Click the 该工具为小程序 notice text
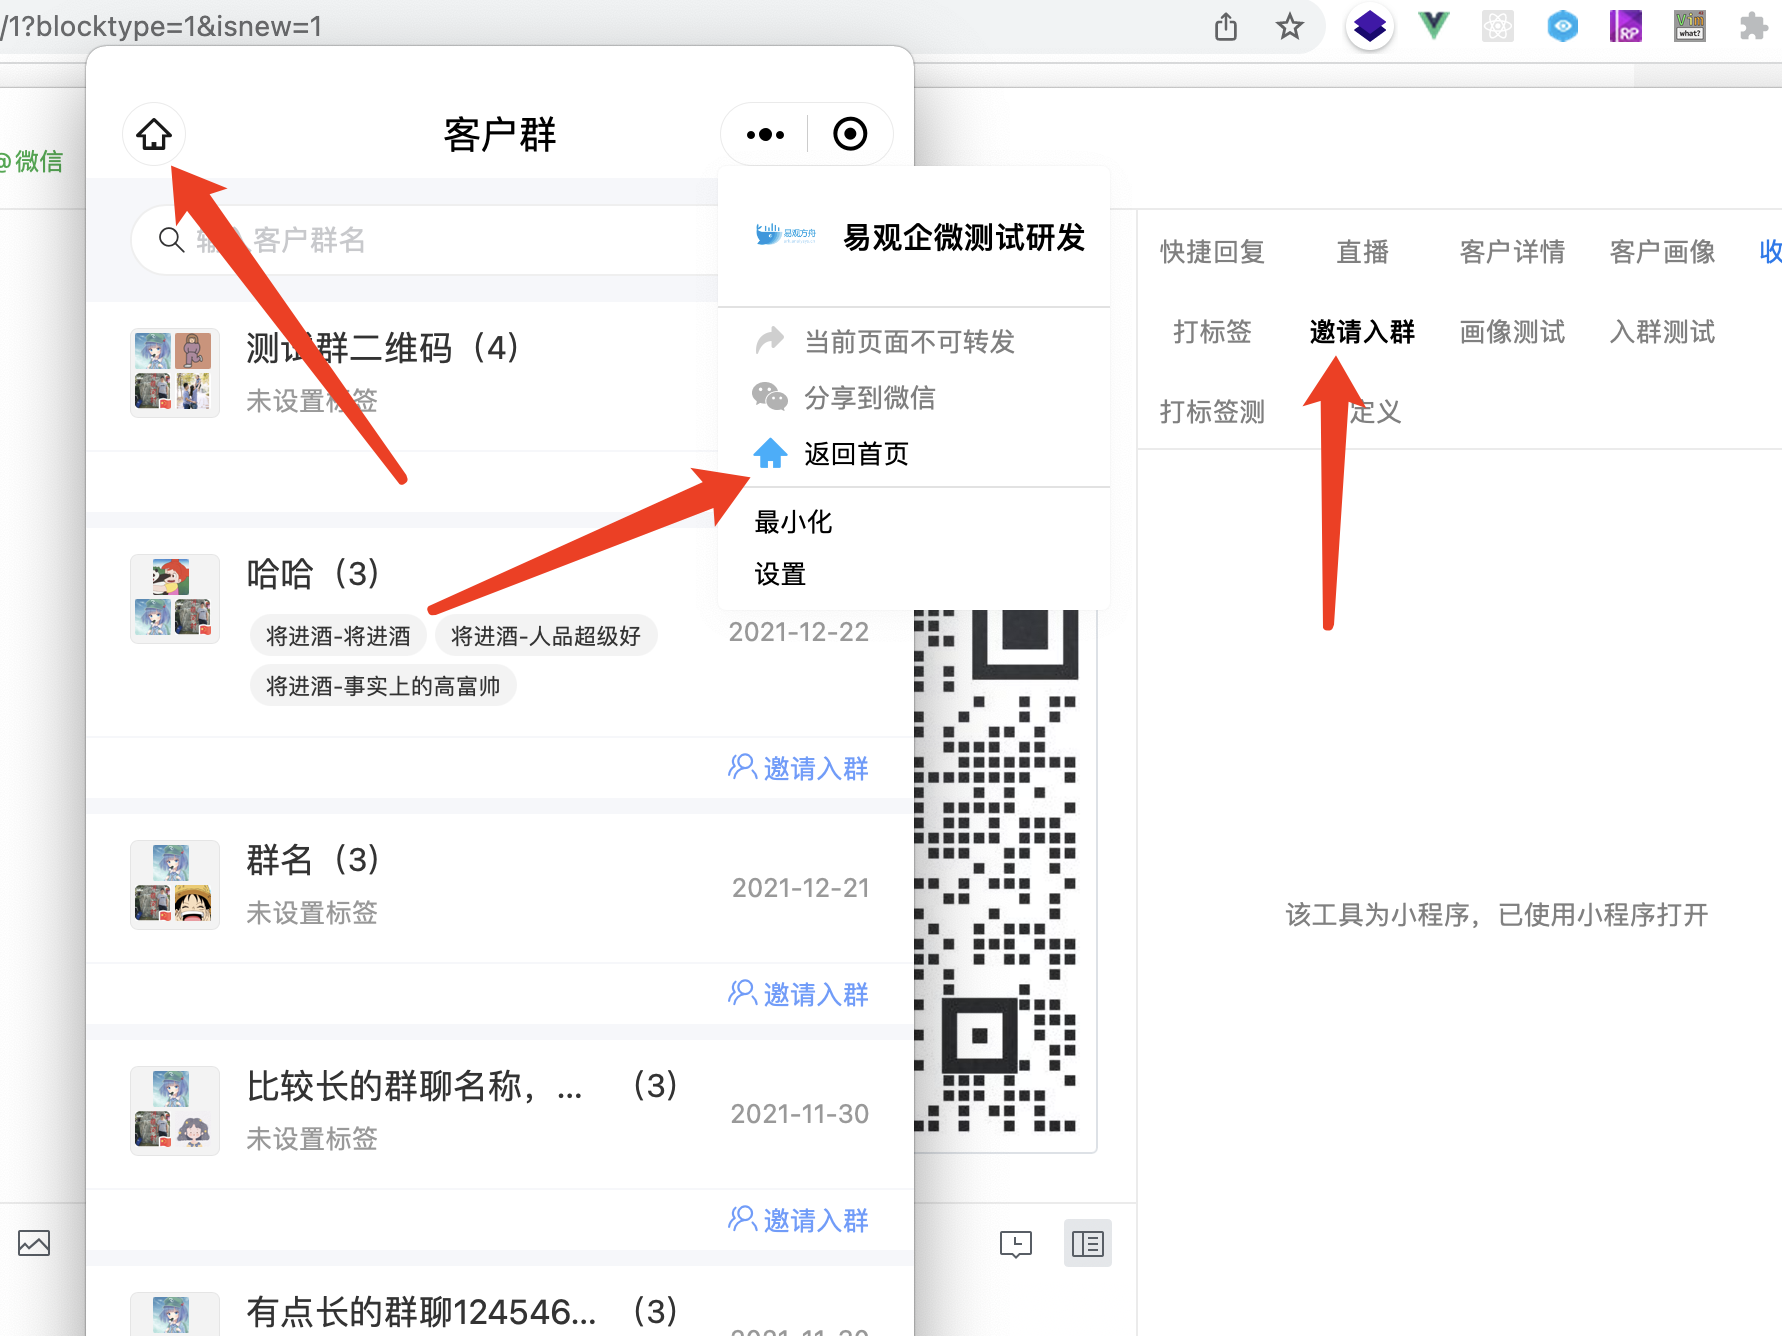The width and height of the screenshot is (1782, 1336). tap(1497, 915)
